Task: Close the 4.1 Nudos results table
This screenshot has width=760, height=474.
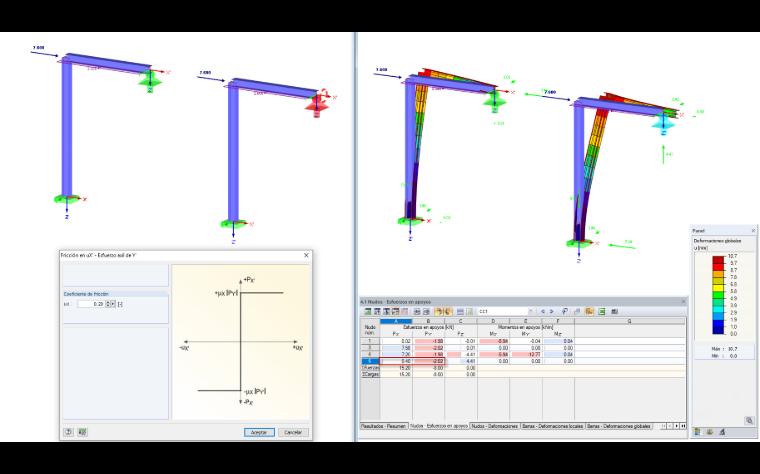Action: click(683, 301)
